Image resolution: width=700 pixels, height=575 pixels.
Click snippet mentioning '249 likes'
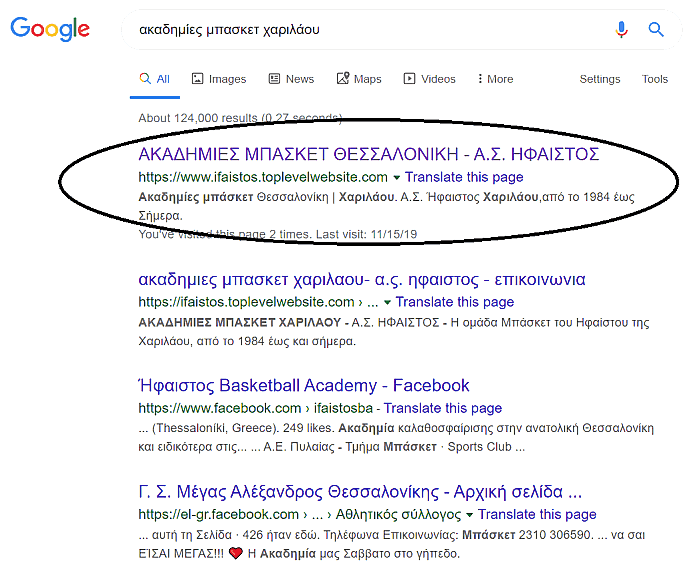[x=396, y=438]
